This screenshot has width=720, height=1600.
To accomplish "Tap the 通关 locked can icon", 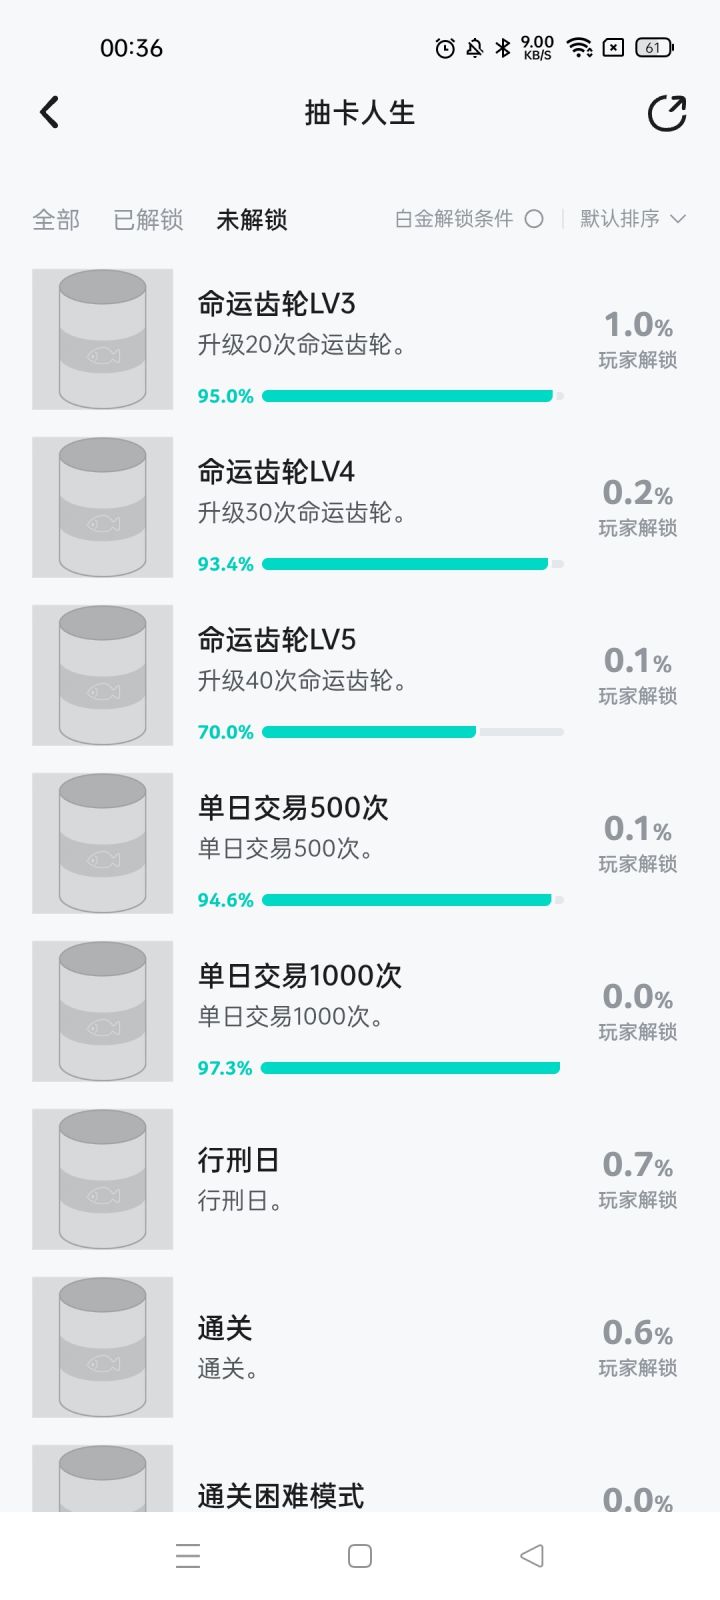I will [102, 1347].
